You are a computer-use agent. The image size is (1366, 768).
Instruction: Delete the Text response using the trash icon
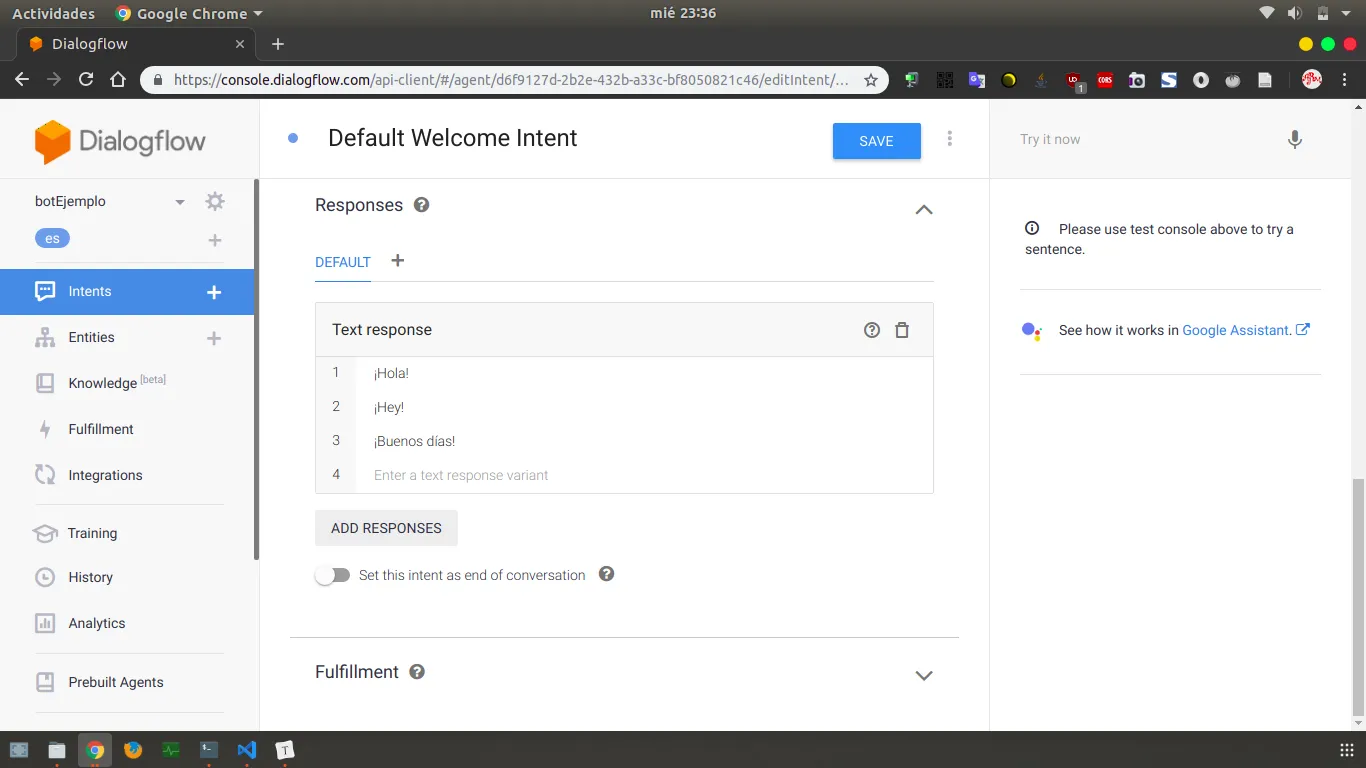coord(902,329)
